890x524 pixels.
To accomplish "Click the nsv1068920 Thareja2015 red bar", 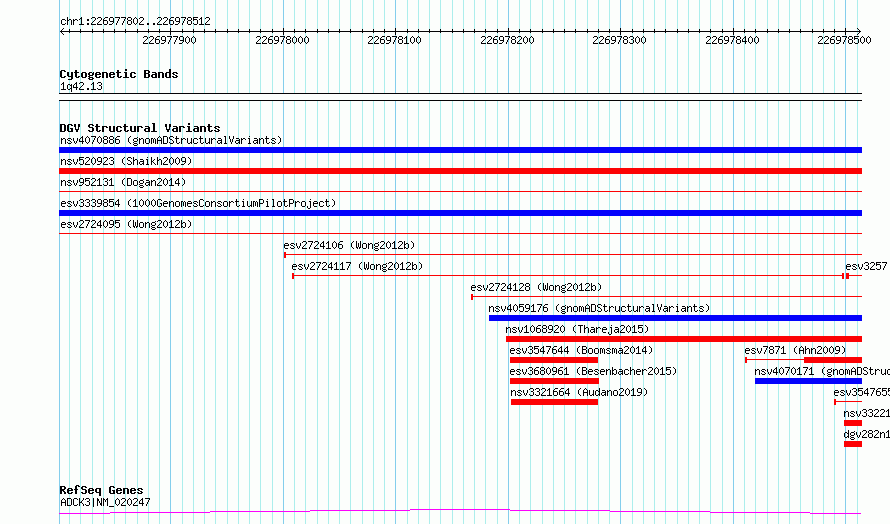I will [684, 339].
